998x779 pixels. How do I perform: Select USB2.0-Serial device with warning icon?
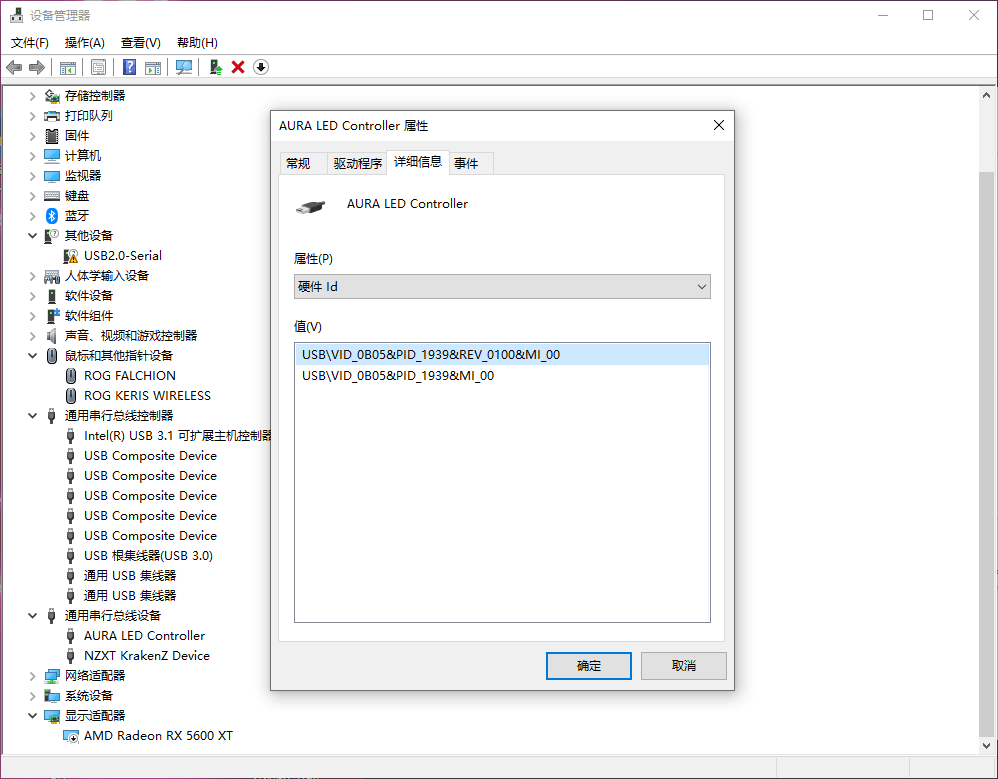pyautogui.click(x=122, y=256)
